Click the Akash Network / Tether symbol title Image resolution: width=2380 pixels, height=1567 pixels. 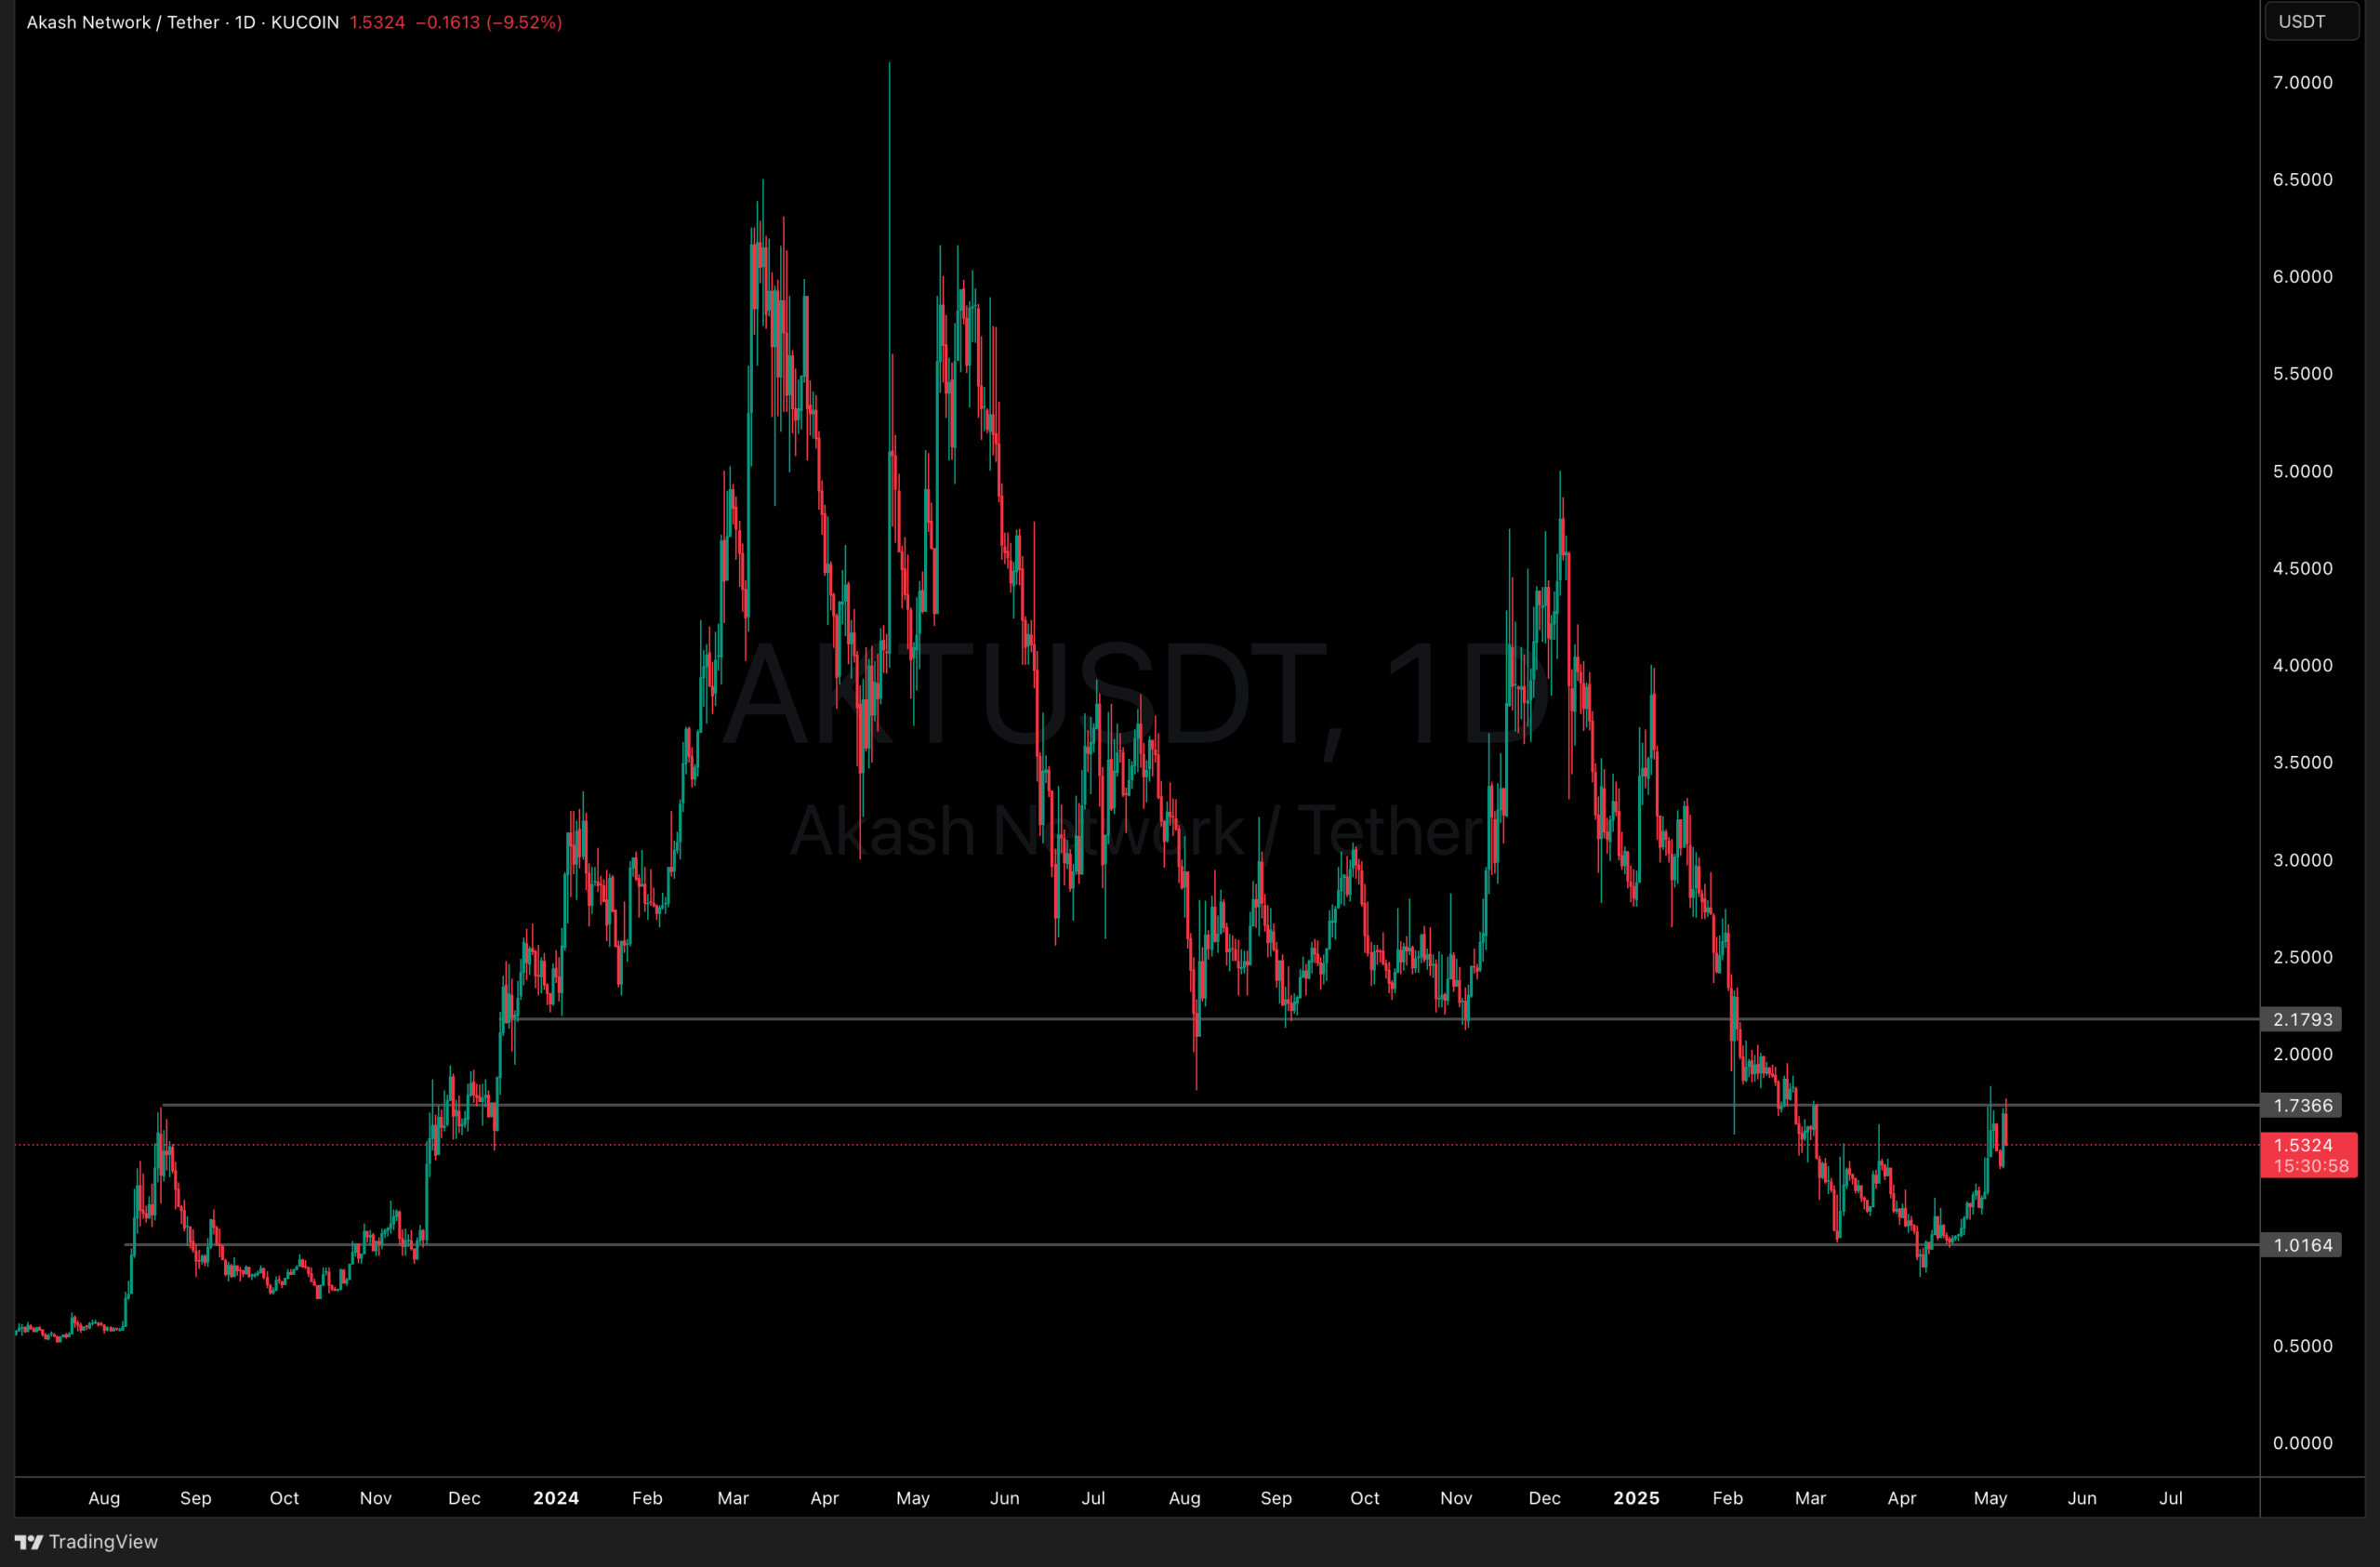coord(122,22)
